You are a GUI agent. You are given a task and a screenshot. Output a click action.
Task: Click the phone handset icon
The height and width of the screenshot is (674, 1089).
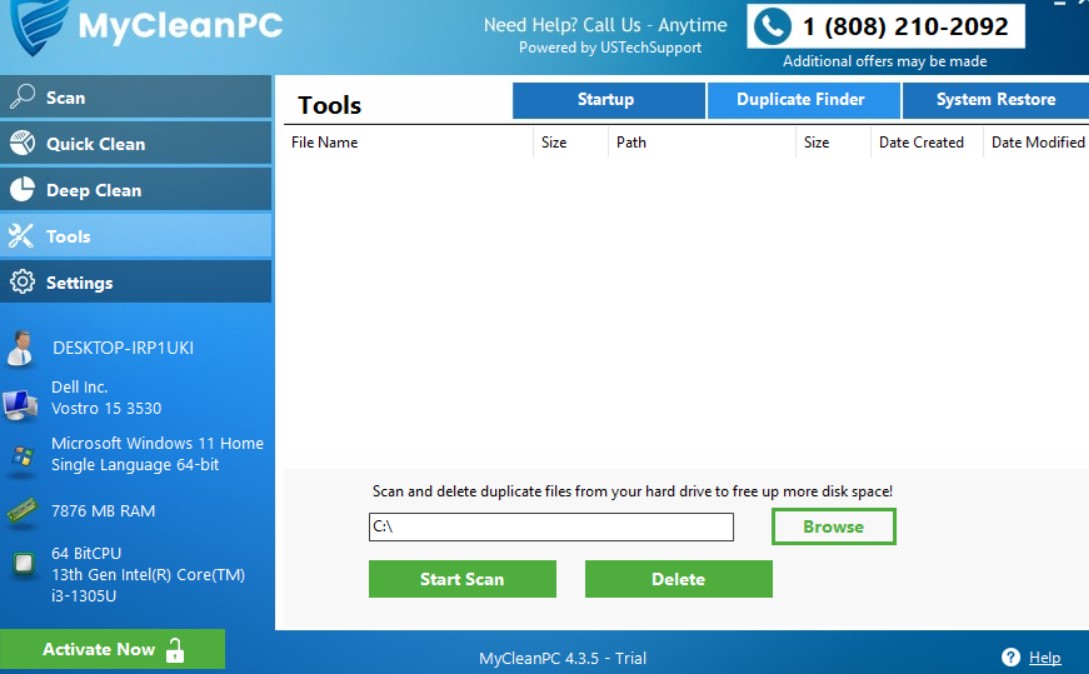tap(772, 26)
